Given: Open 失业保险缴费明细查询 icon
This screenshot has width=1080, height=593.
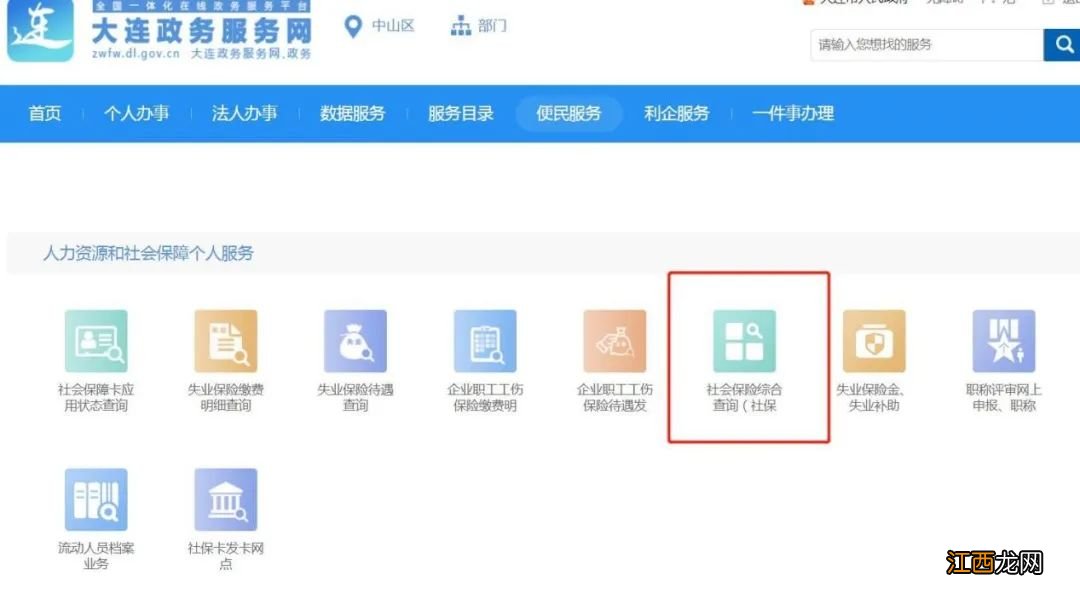Looking at the screenshot, I should [x=226, y=339].
